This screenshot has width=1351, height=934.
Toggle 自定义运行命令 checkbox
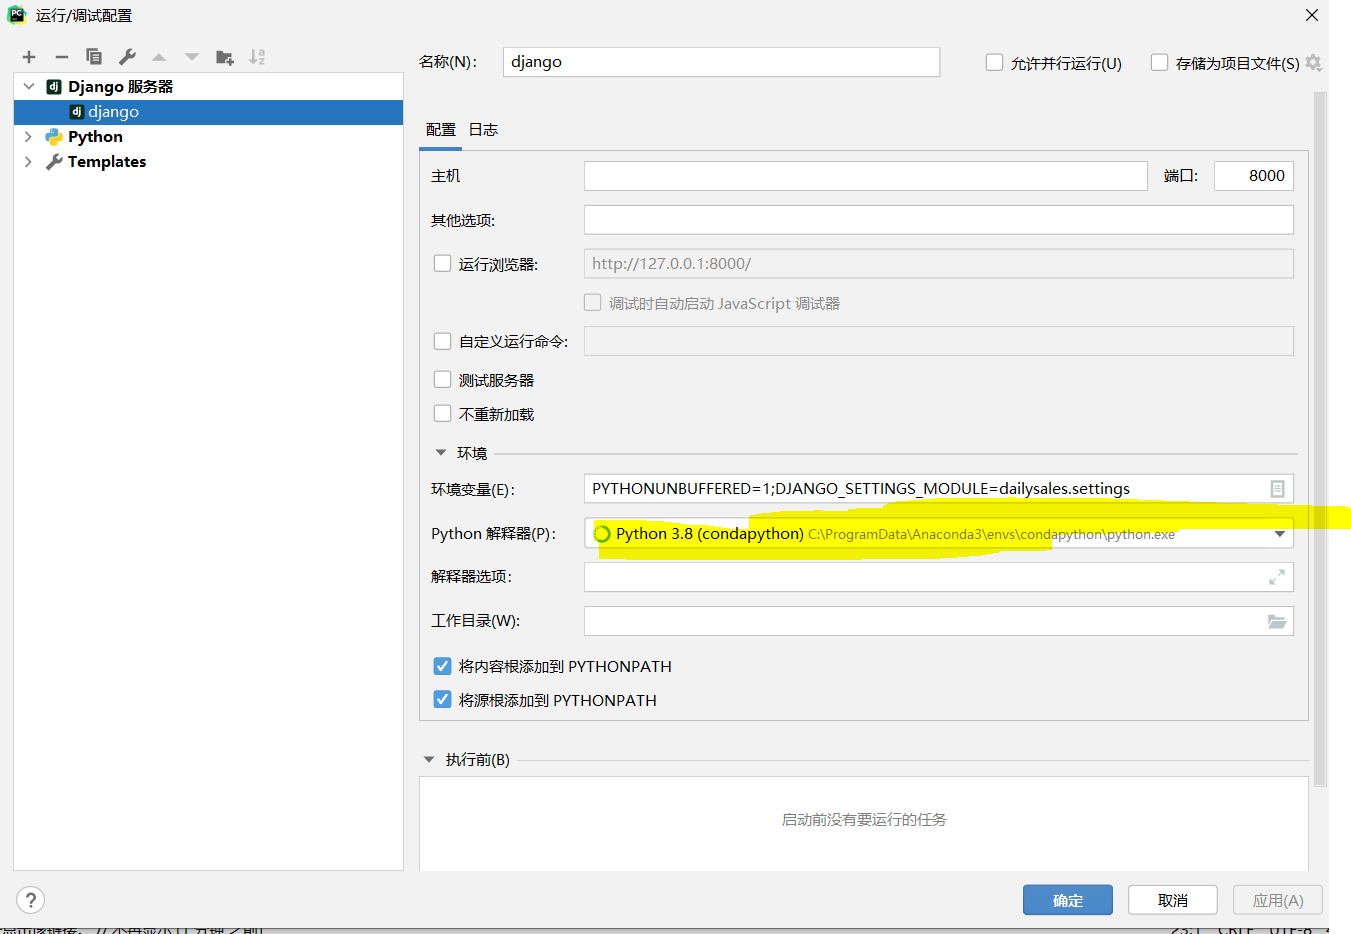point(442,341)
